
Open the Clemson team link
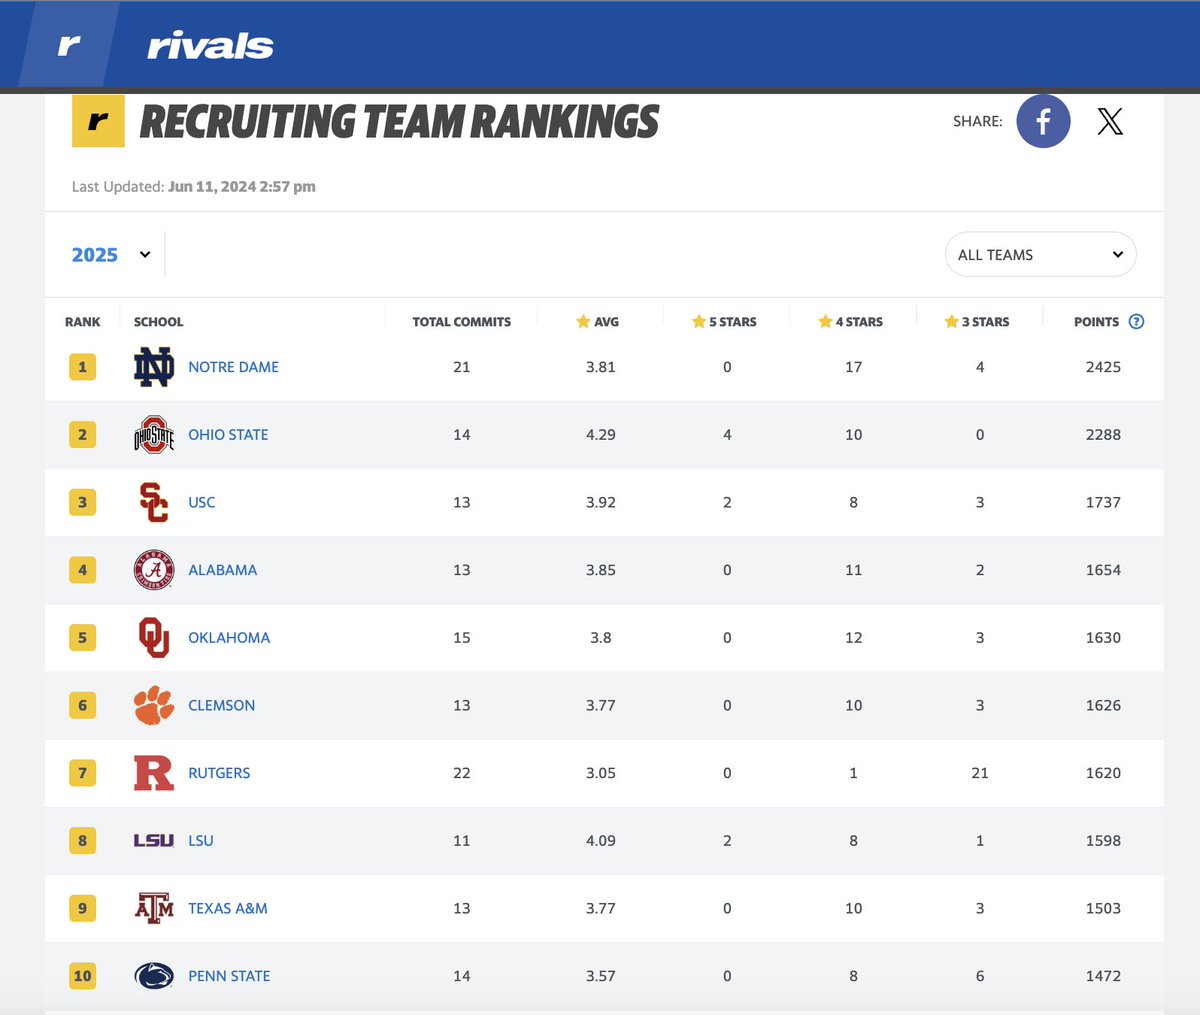[222, 705]
